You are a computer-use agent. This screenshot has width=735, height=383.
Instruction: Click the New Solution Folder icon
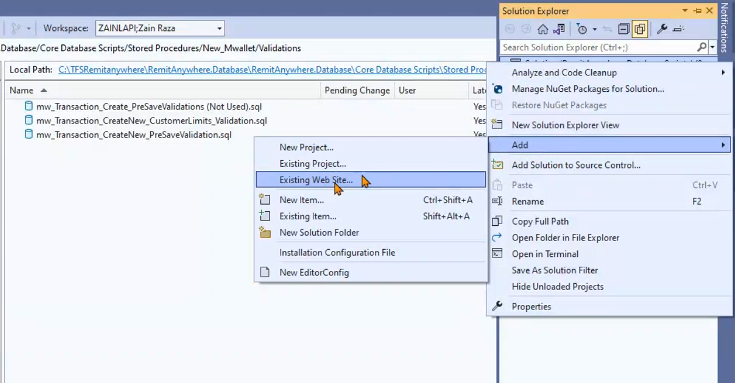(265, 232)
